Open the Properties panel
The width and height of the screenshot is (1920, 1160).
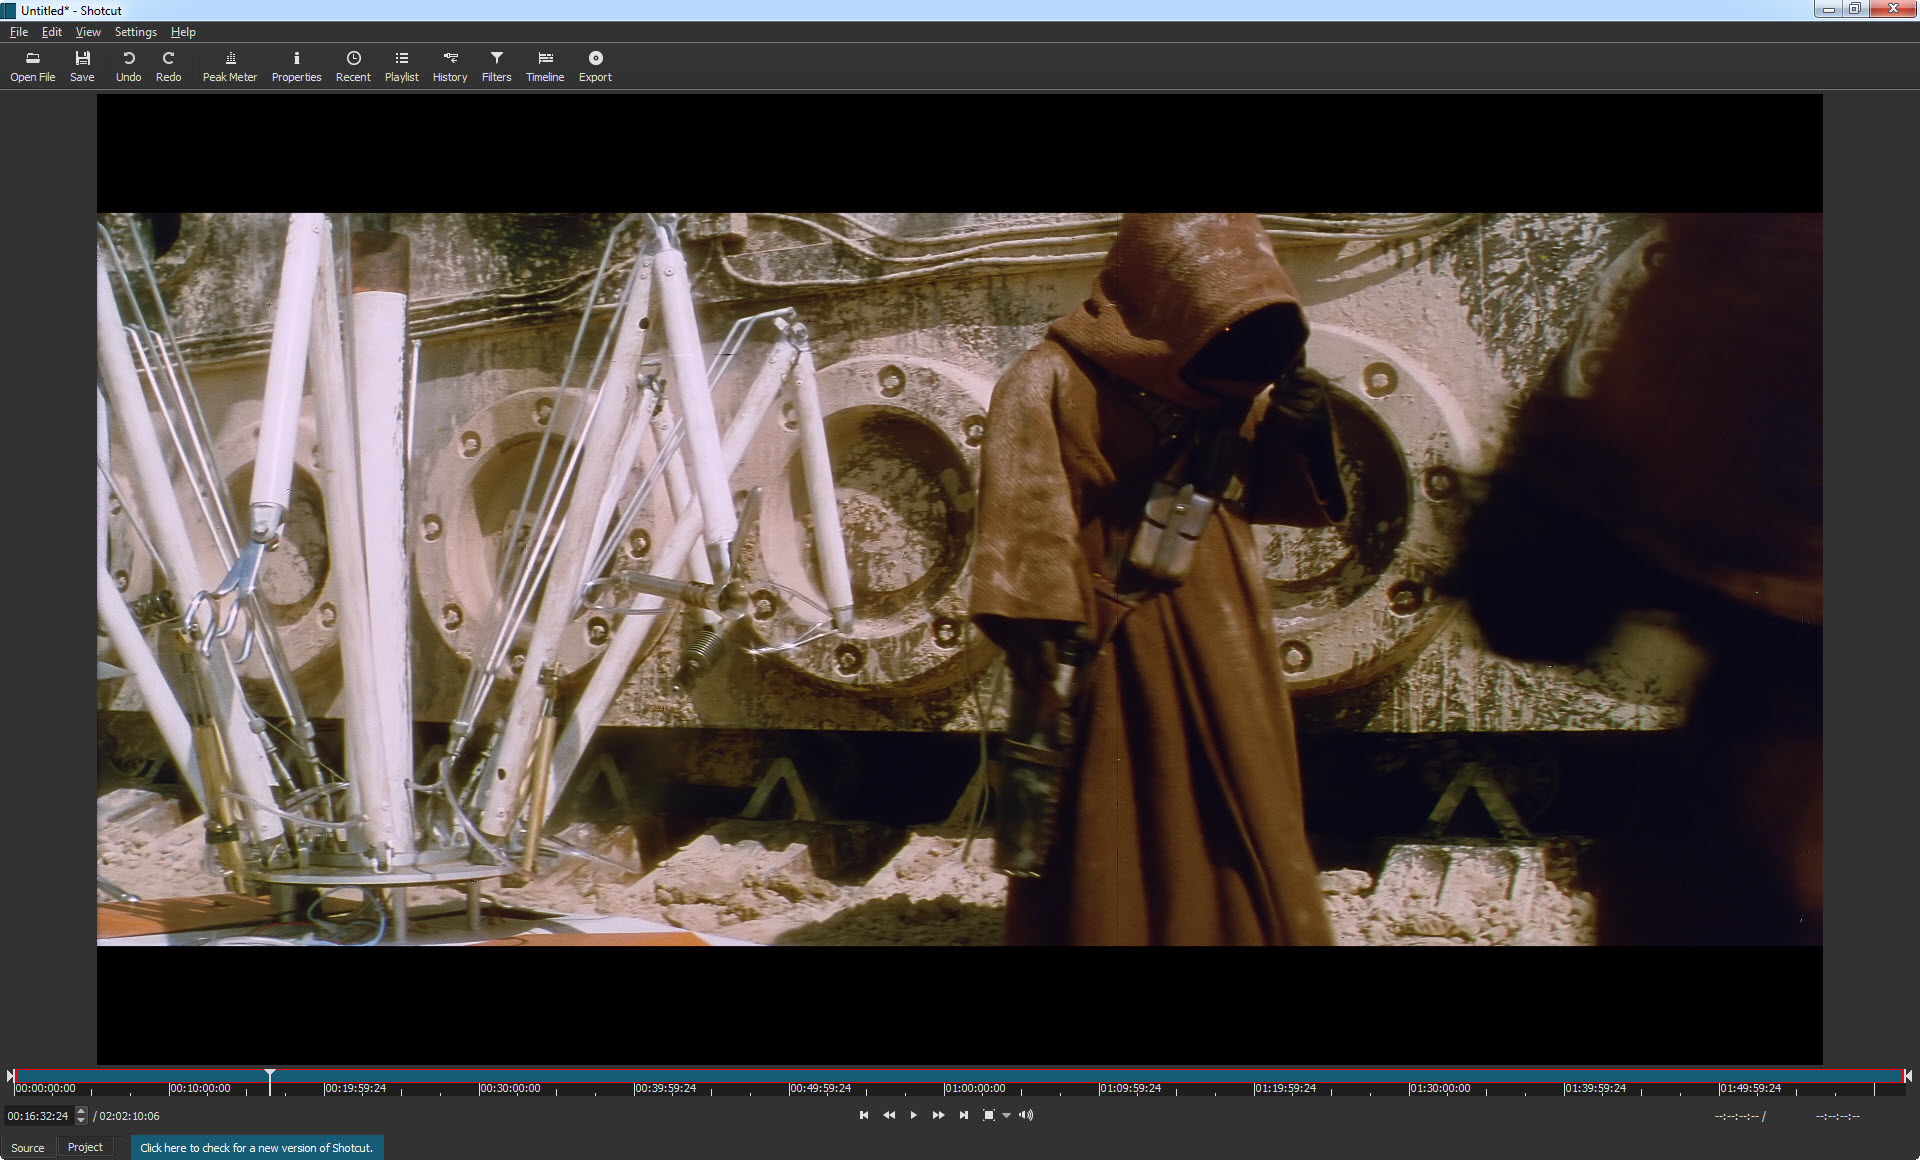[296, 66]
